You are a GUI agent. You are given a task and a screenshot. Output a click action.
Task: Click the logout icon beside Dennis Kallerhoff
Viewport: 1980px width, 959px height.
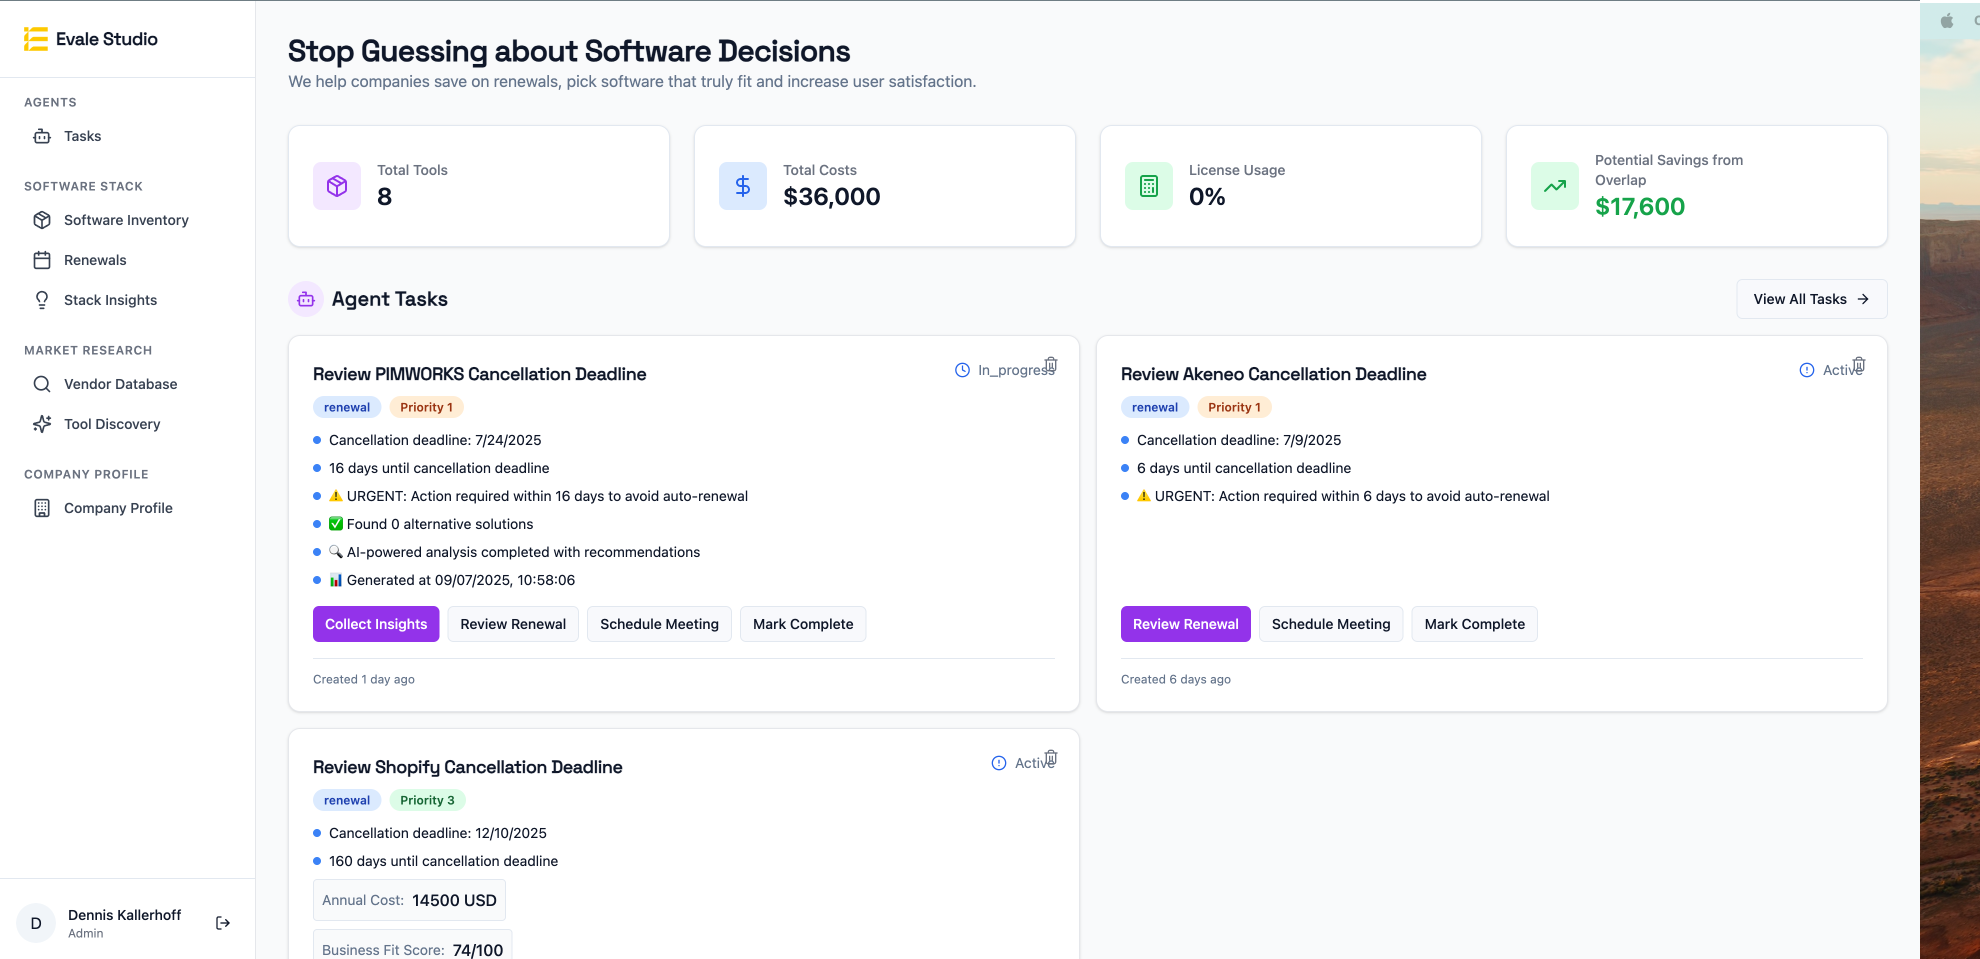tap(223, 923)
